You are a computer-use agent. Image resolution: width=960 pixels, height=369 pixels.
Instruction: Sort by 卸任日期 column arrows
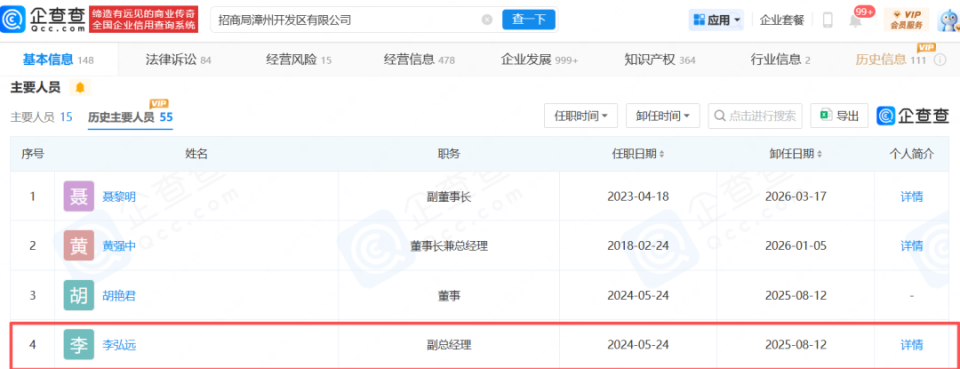[x=820, y=154]
